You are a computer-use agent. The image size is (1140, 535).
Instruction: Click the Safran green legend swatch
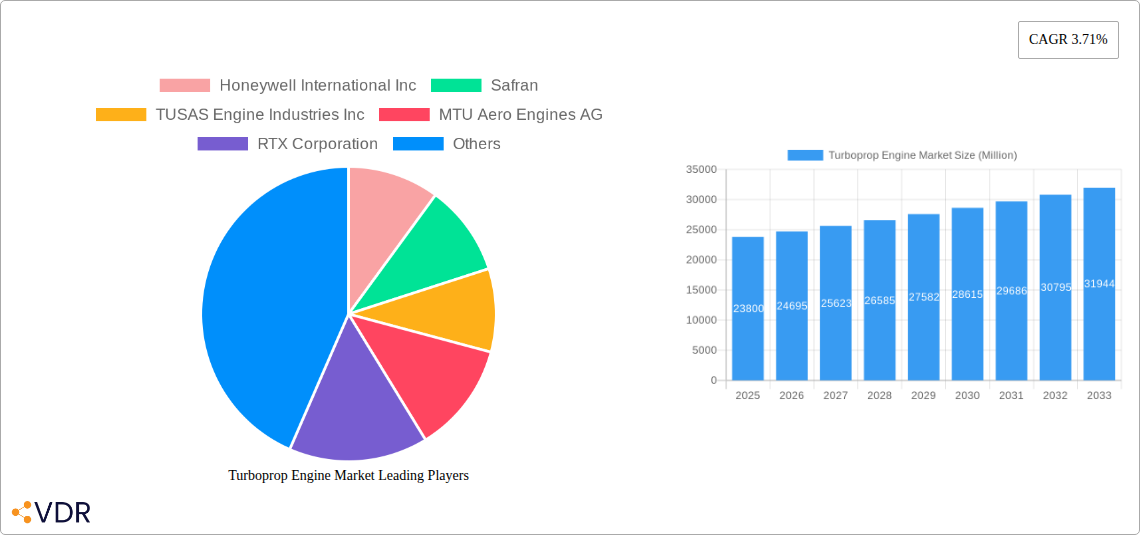[x=456, y=85]
